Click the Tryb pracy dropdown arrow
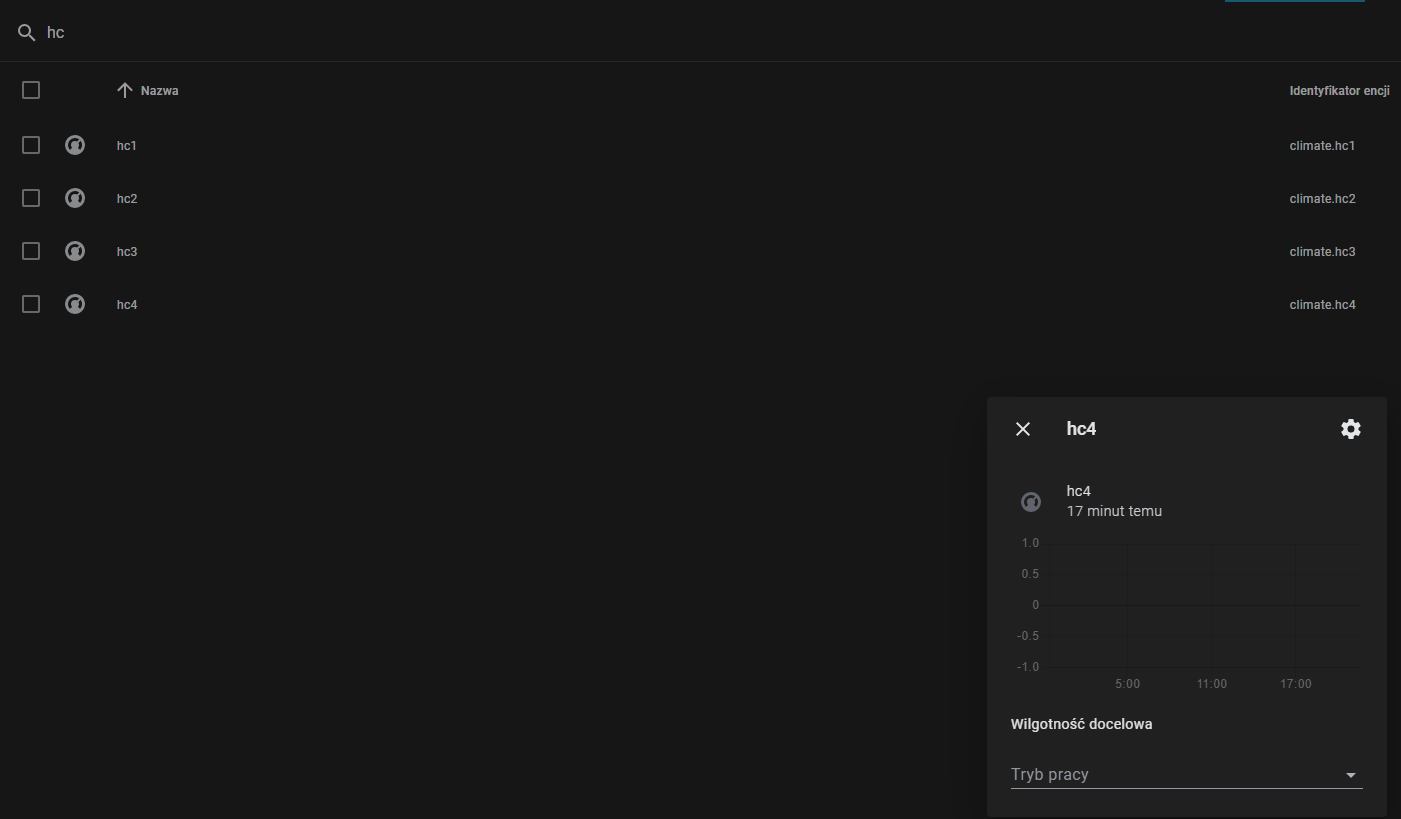This screenshot has width=1401, height=819. coord(1351,775)
